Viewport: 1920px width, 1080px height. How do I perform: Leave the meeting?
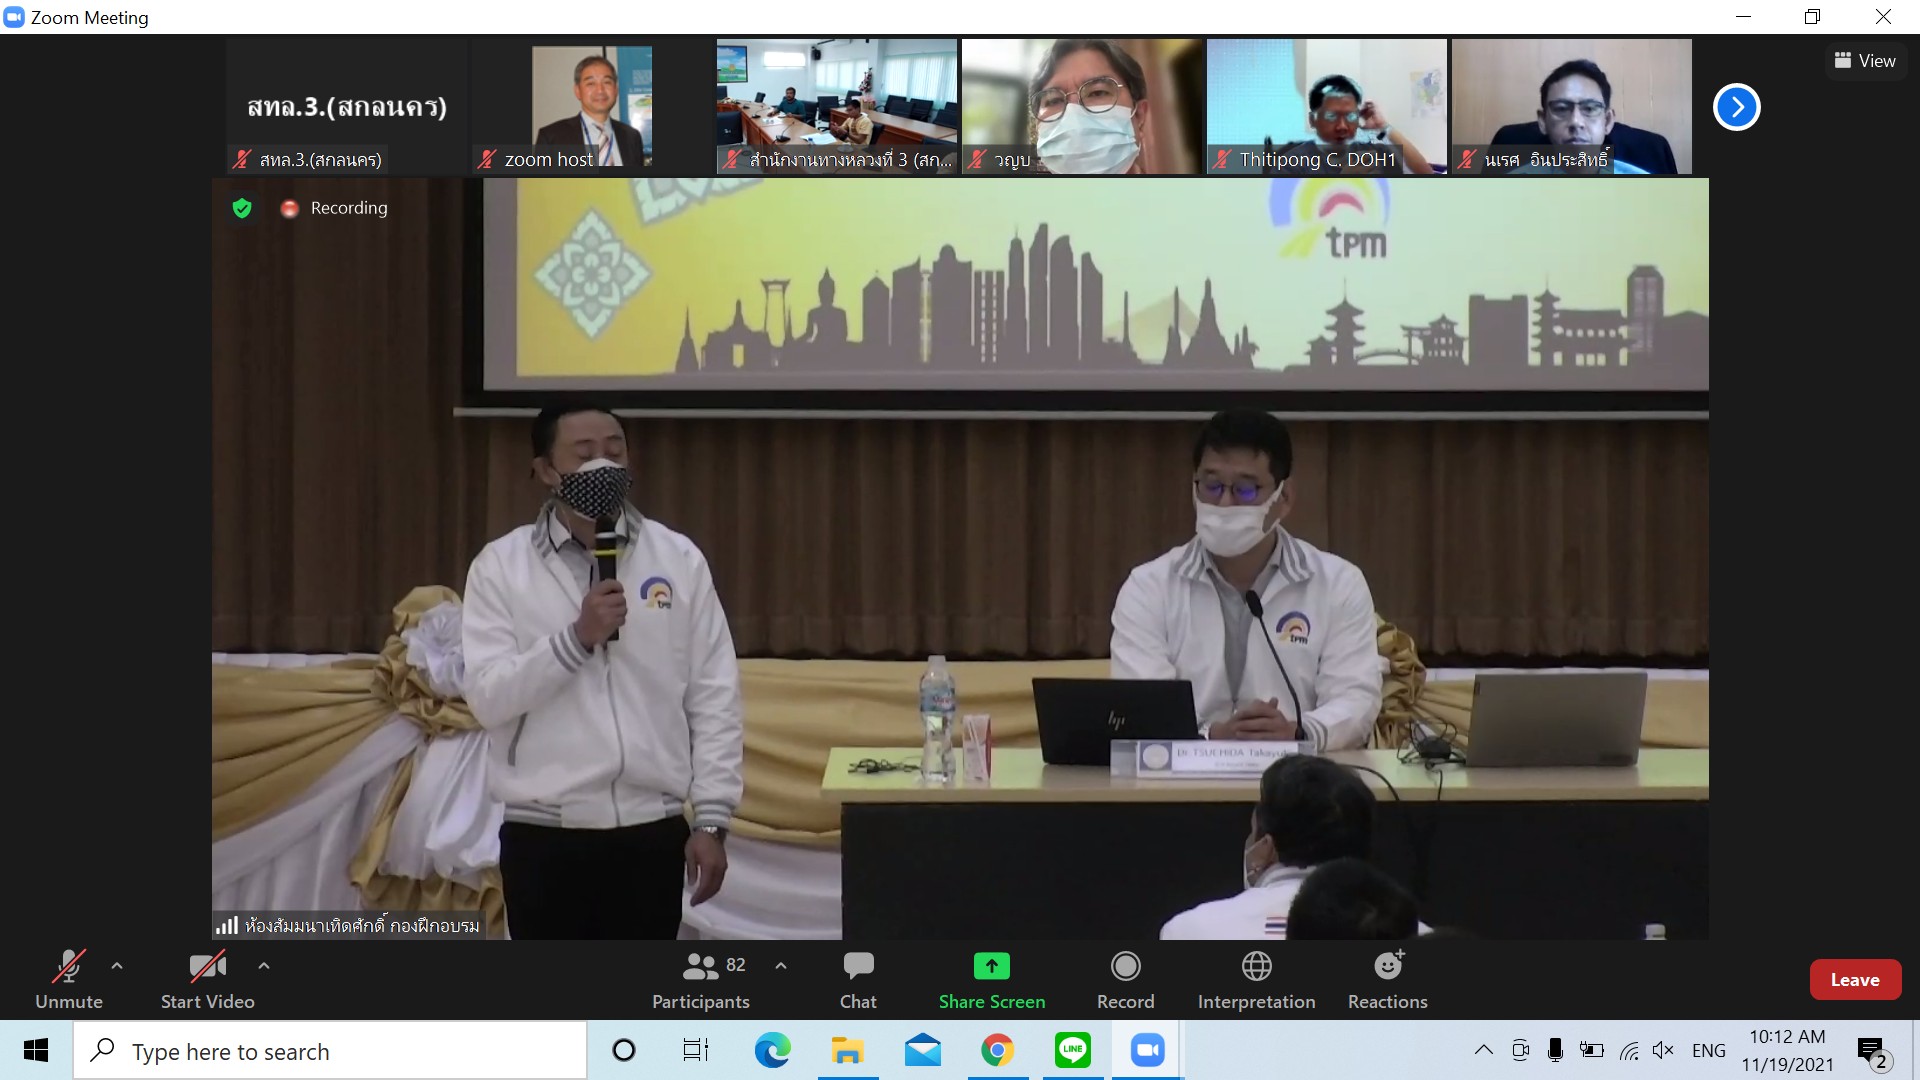(1855, 980)
